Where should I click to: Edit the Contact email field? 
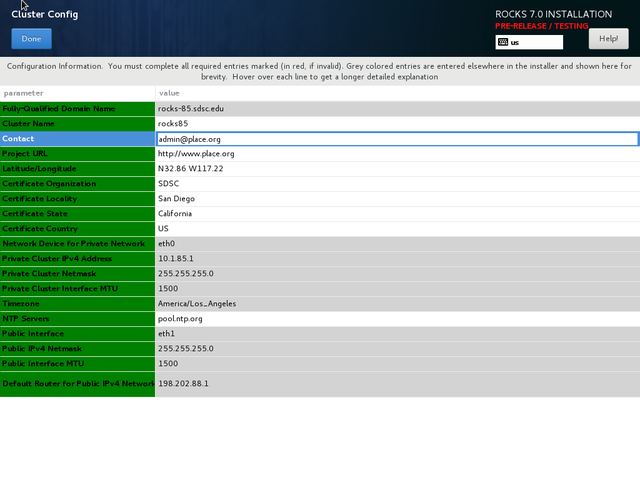coord(396,139)
